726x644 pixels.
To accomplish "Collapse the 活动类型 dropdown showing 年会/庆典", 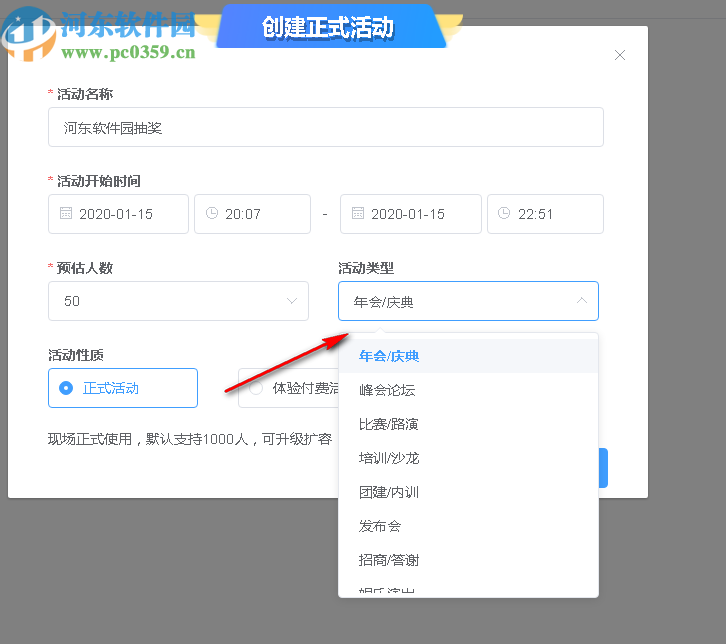I will click(x=468, y=301).
